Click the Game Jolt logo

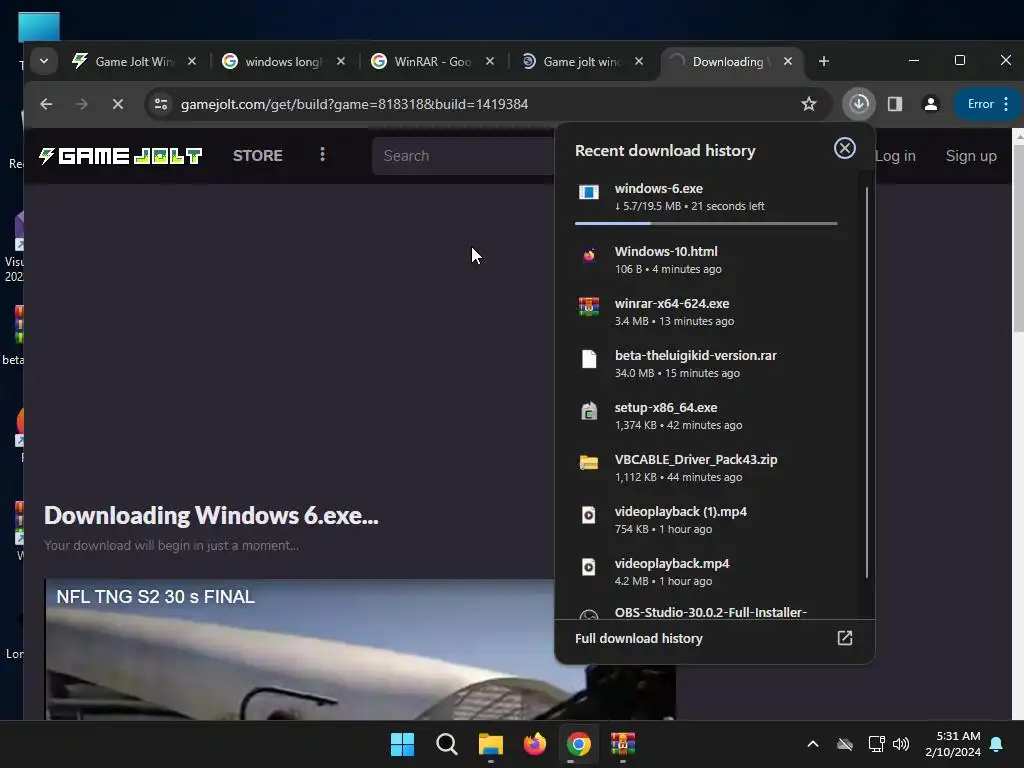(x=120, y=155)
